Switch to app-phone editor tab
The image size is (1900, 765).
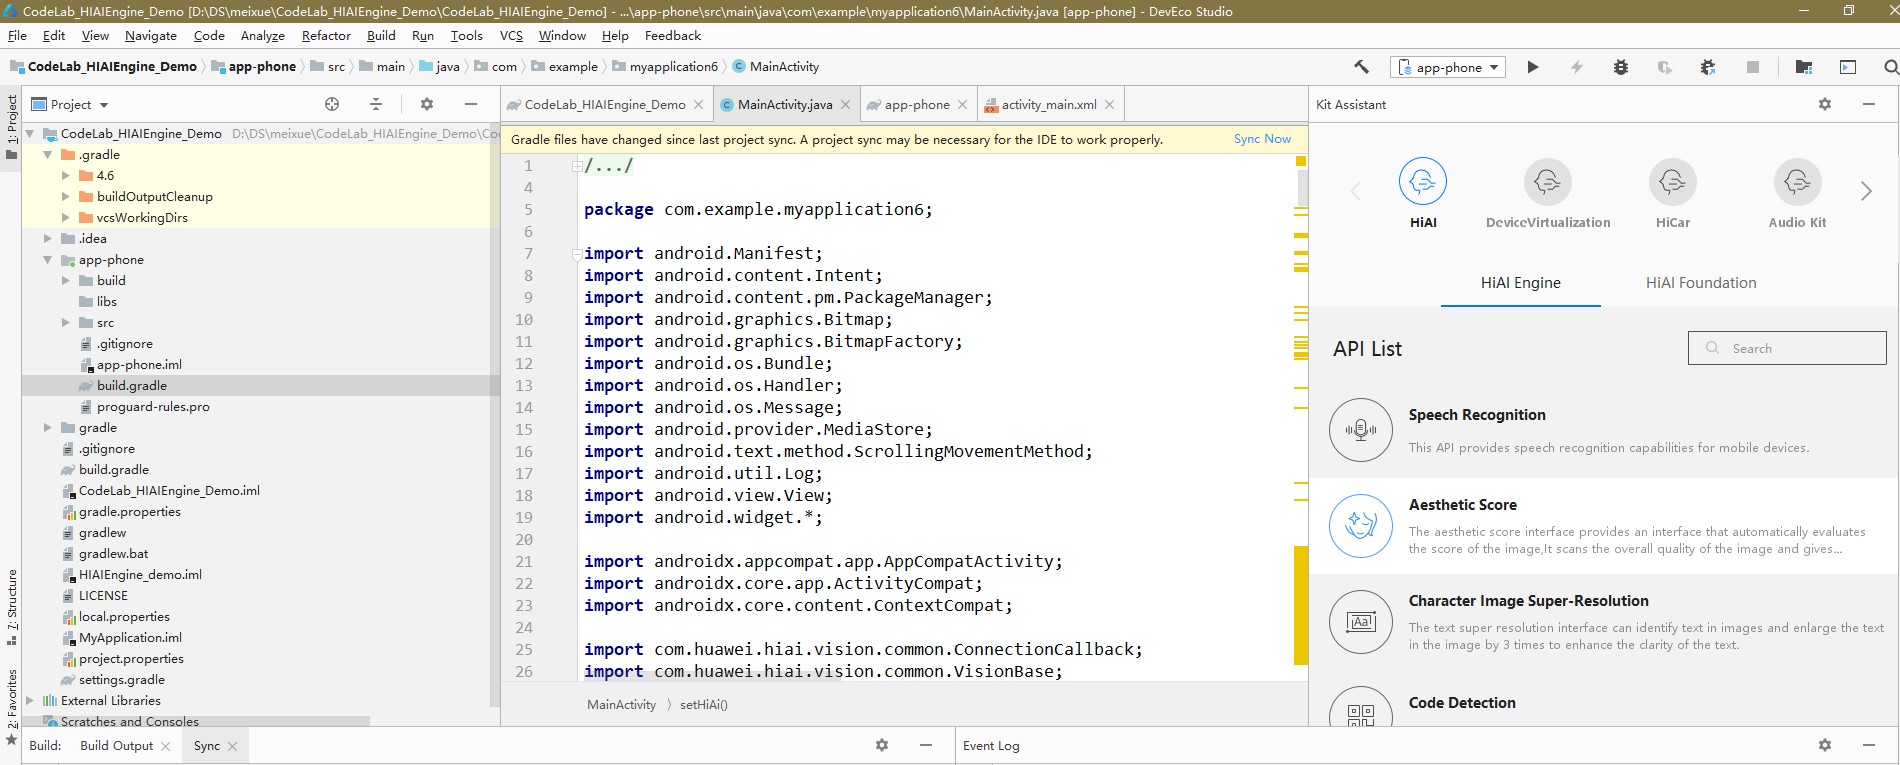tap(917, 104)
